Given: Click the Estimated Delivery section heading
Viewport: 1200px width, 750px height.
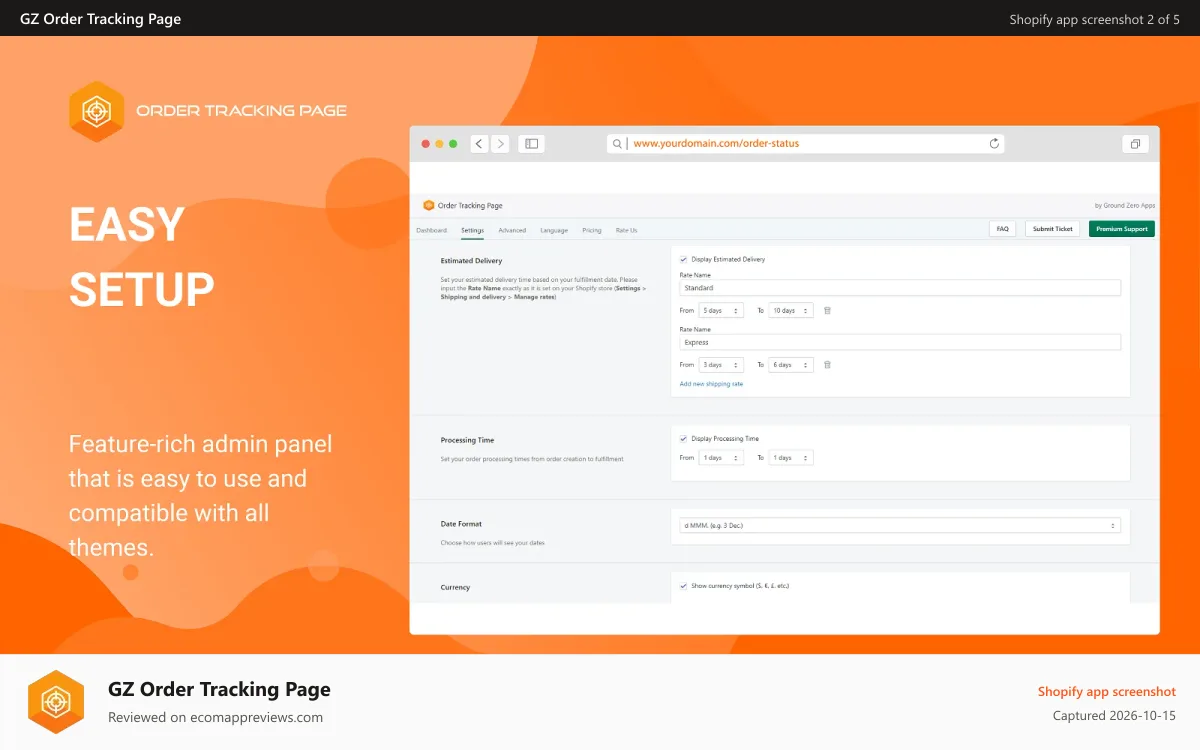Looking at the screenshot, I should point(472,261).
